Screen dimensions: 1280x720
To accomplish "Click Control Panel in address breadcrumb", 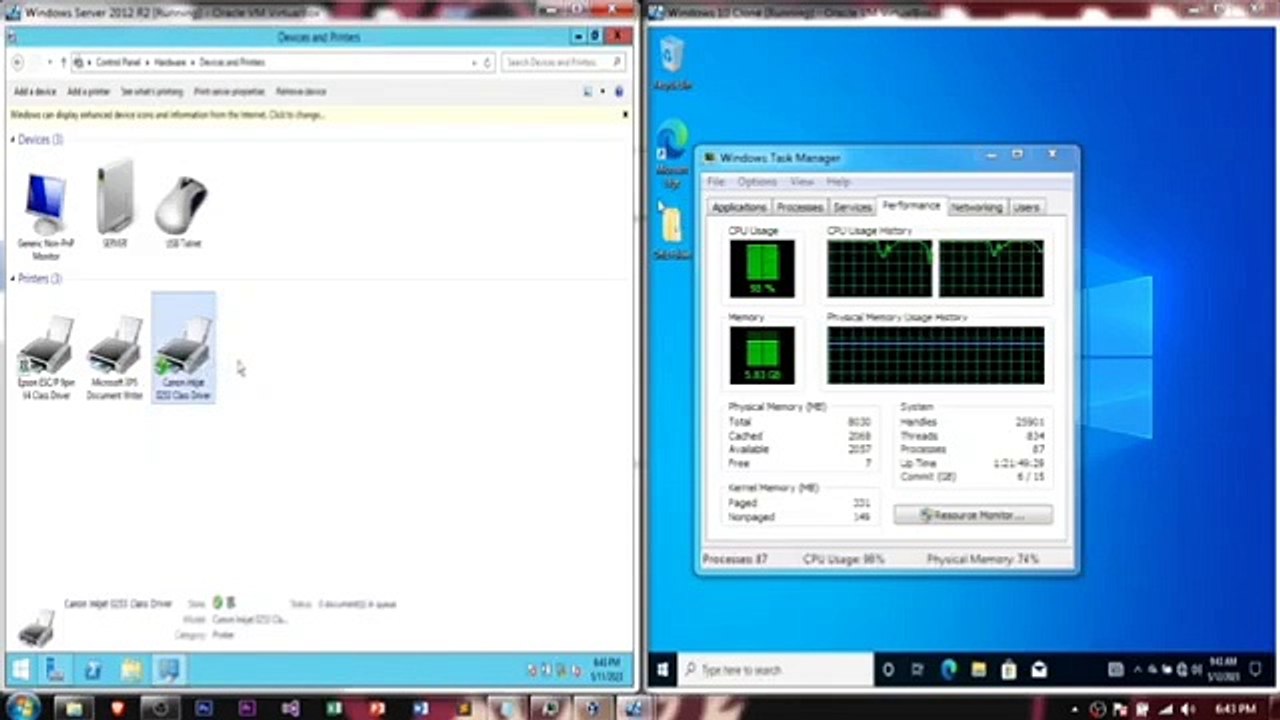I will coord(118,62).
